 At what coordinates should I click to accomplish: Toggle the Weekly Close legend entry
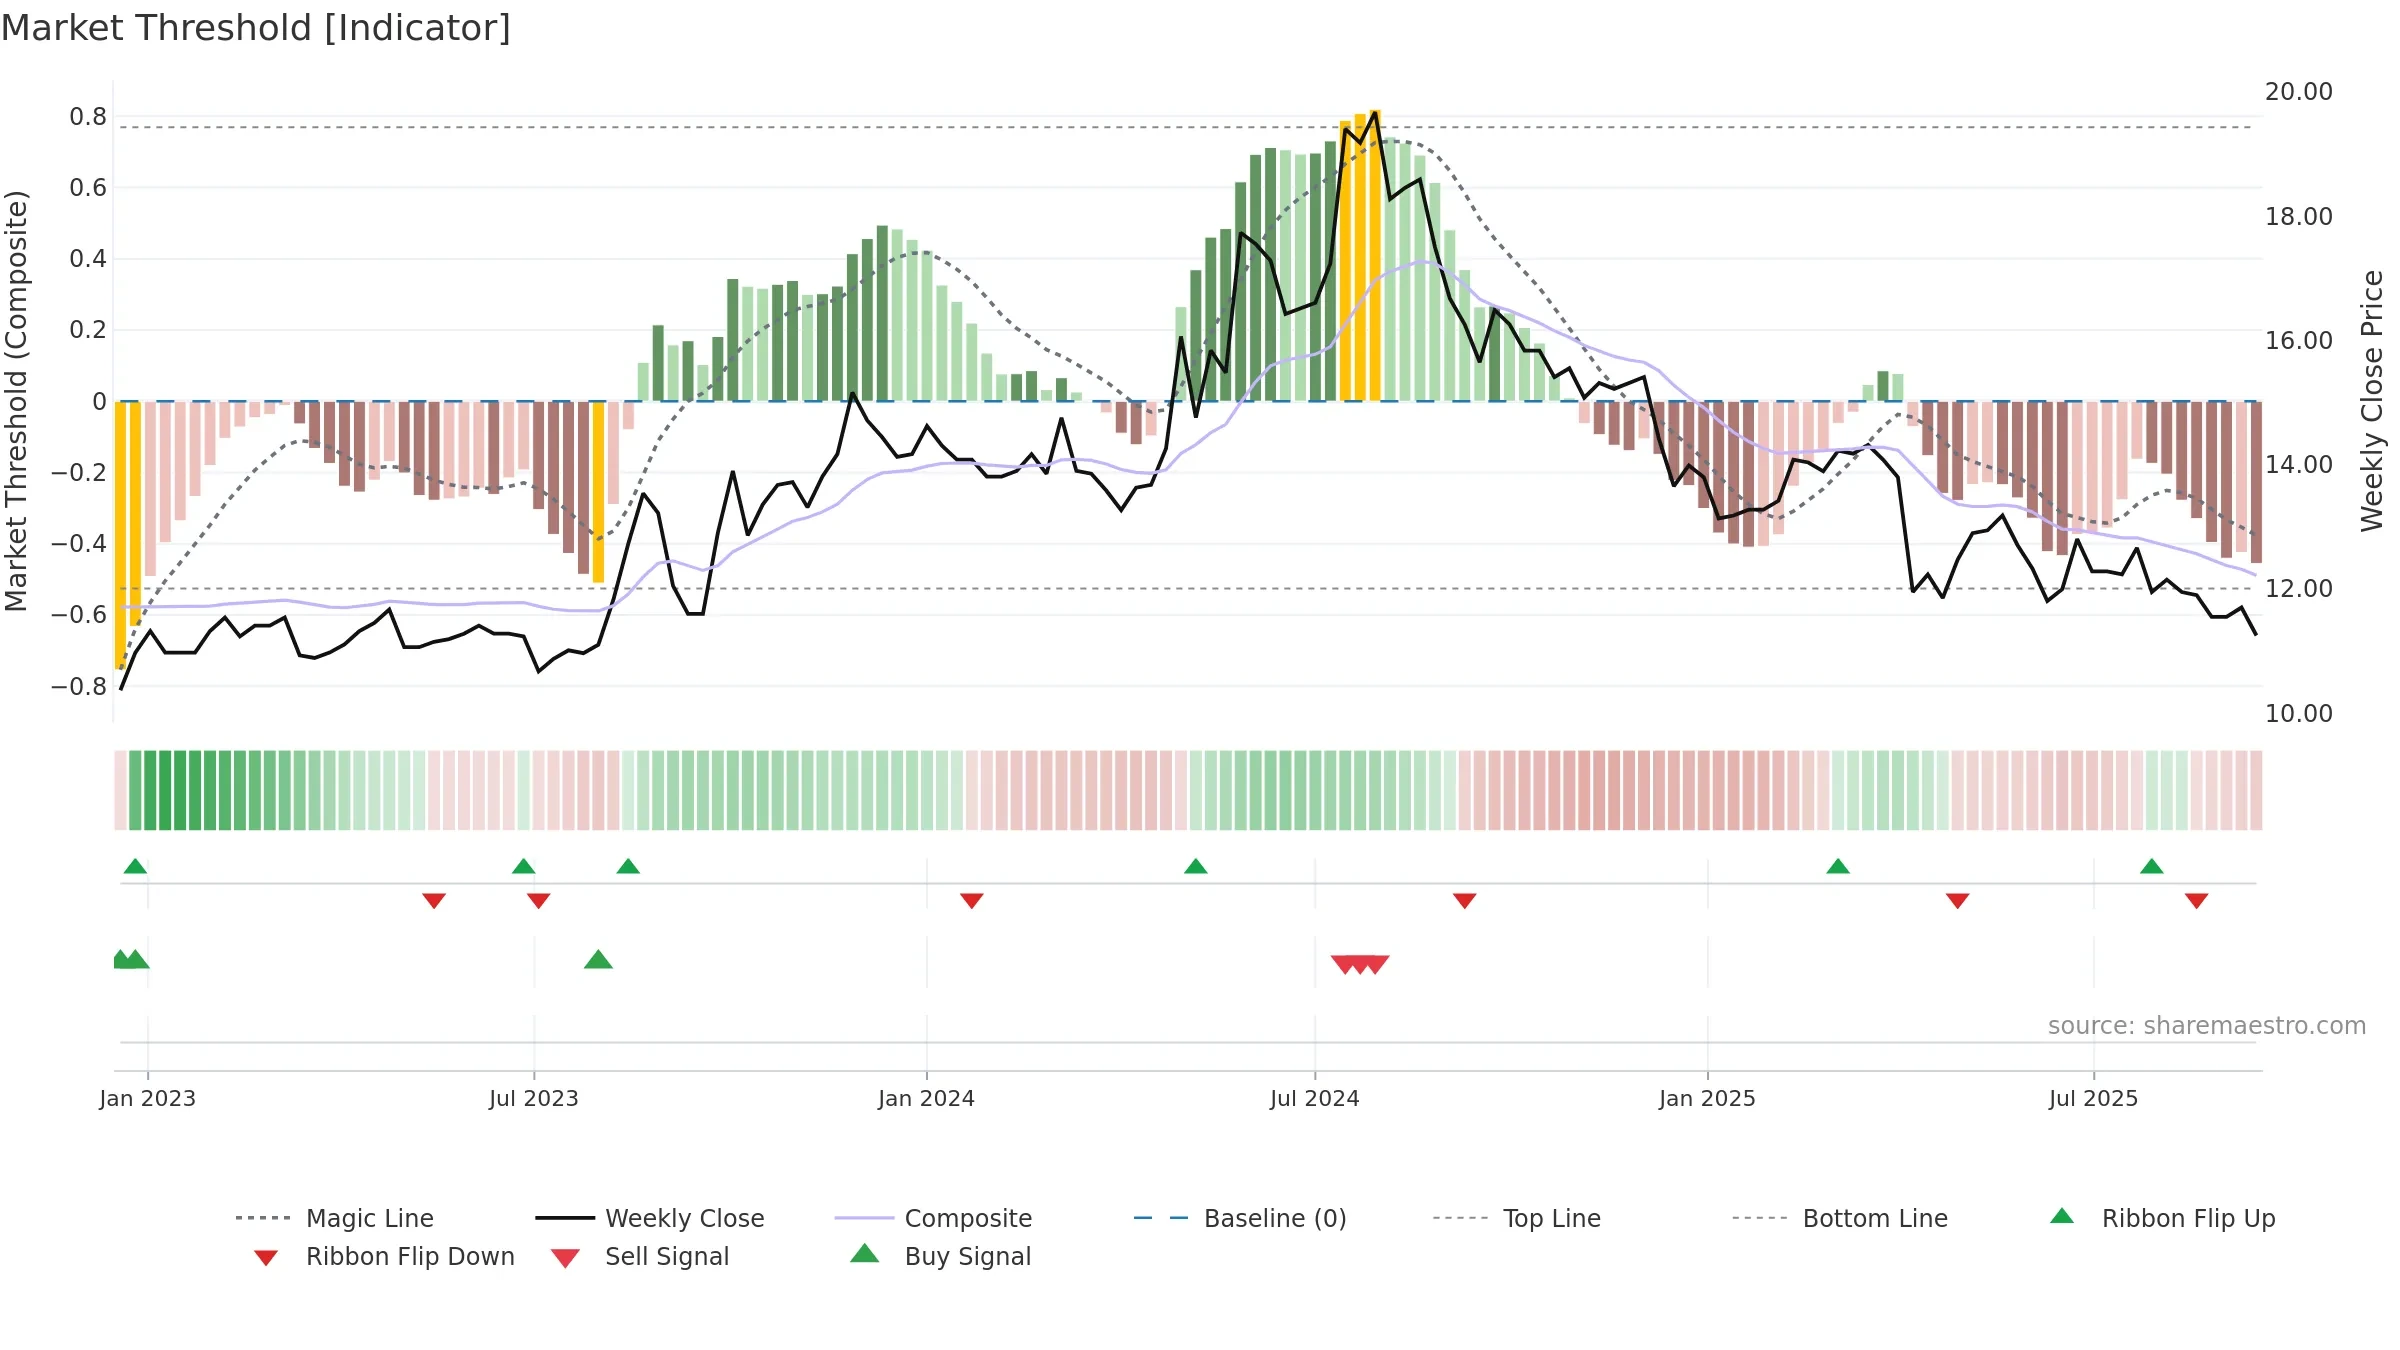(x=650, y=1218)
